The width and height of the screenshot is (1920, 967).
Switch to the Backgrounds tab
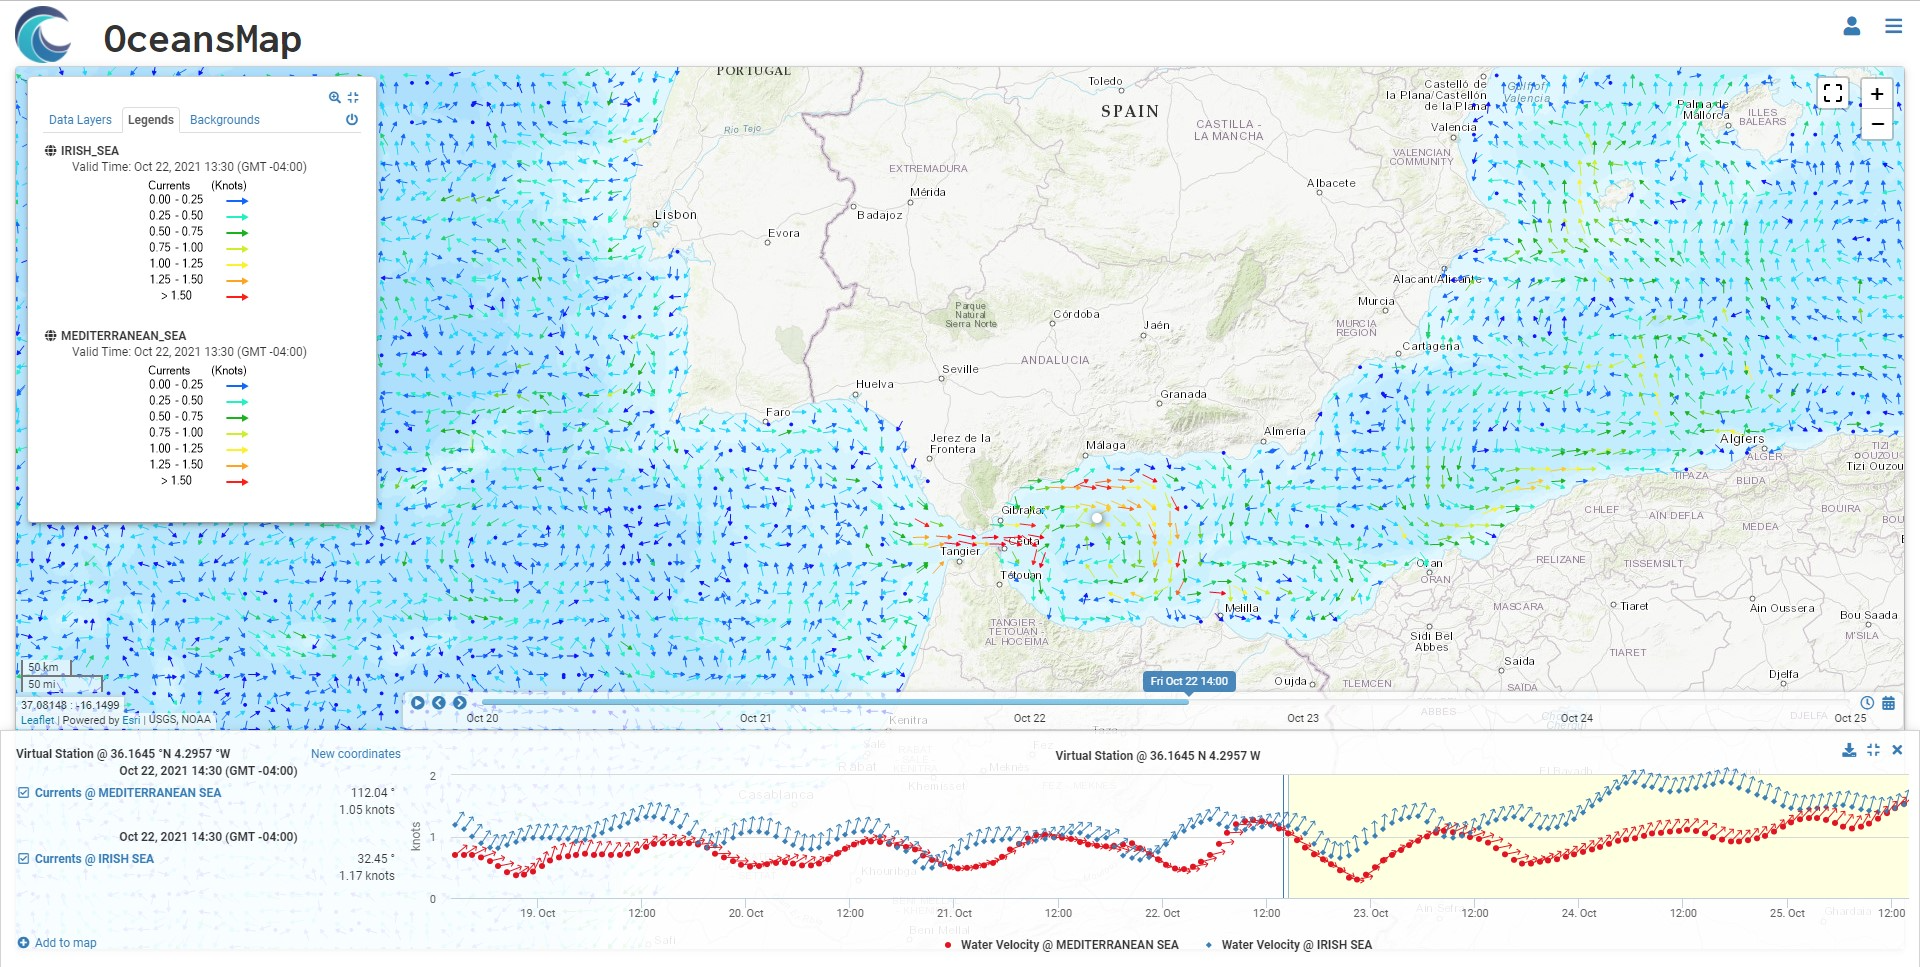[x=224, y=120]
